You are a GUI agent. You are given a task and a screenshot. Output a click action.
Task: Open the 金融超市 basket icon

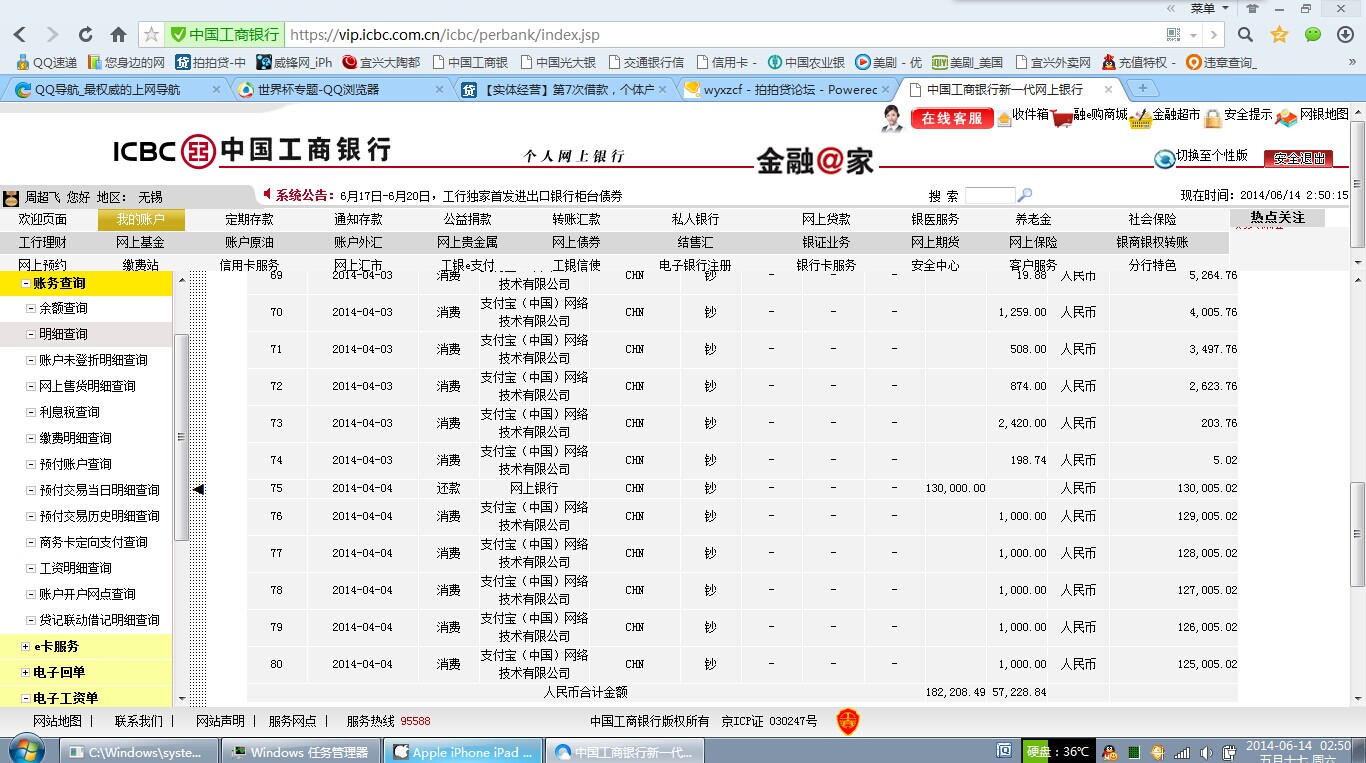pyautogui.click(x=1140, y=118)
